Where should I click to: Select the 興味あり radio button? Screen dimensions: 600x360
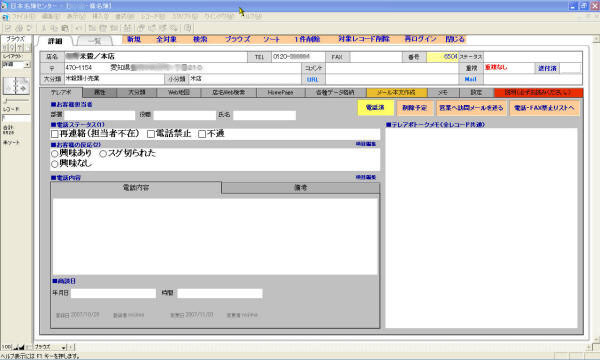click(x=55, y=154)
